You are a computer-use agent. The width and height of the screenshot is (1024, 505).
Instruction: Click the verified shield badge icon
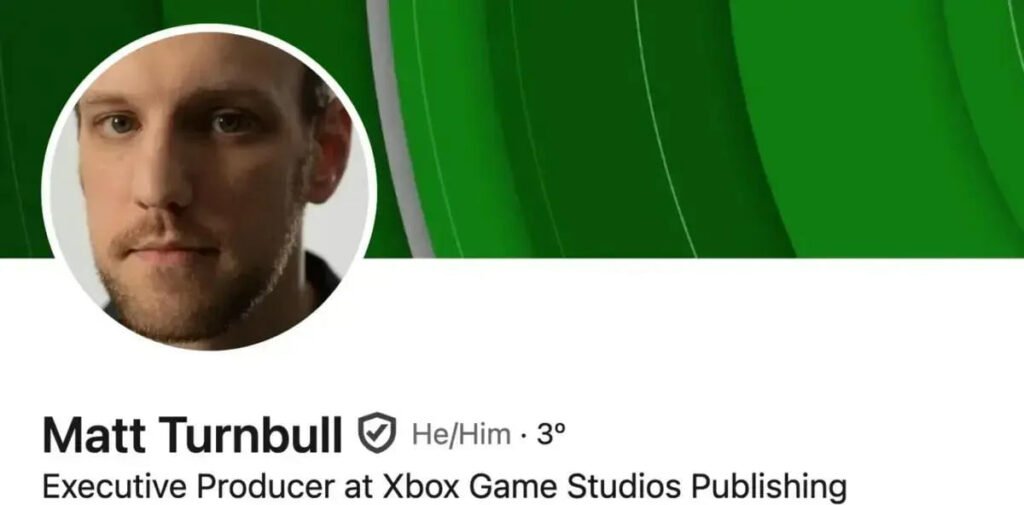tap(377, 432)
